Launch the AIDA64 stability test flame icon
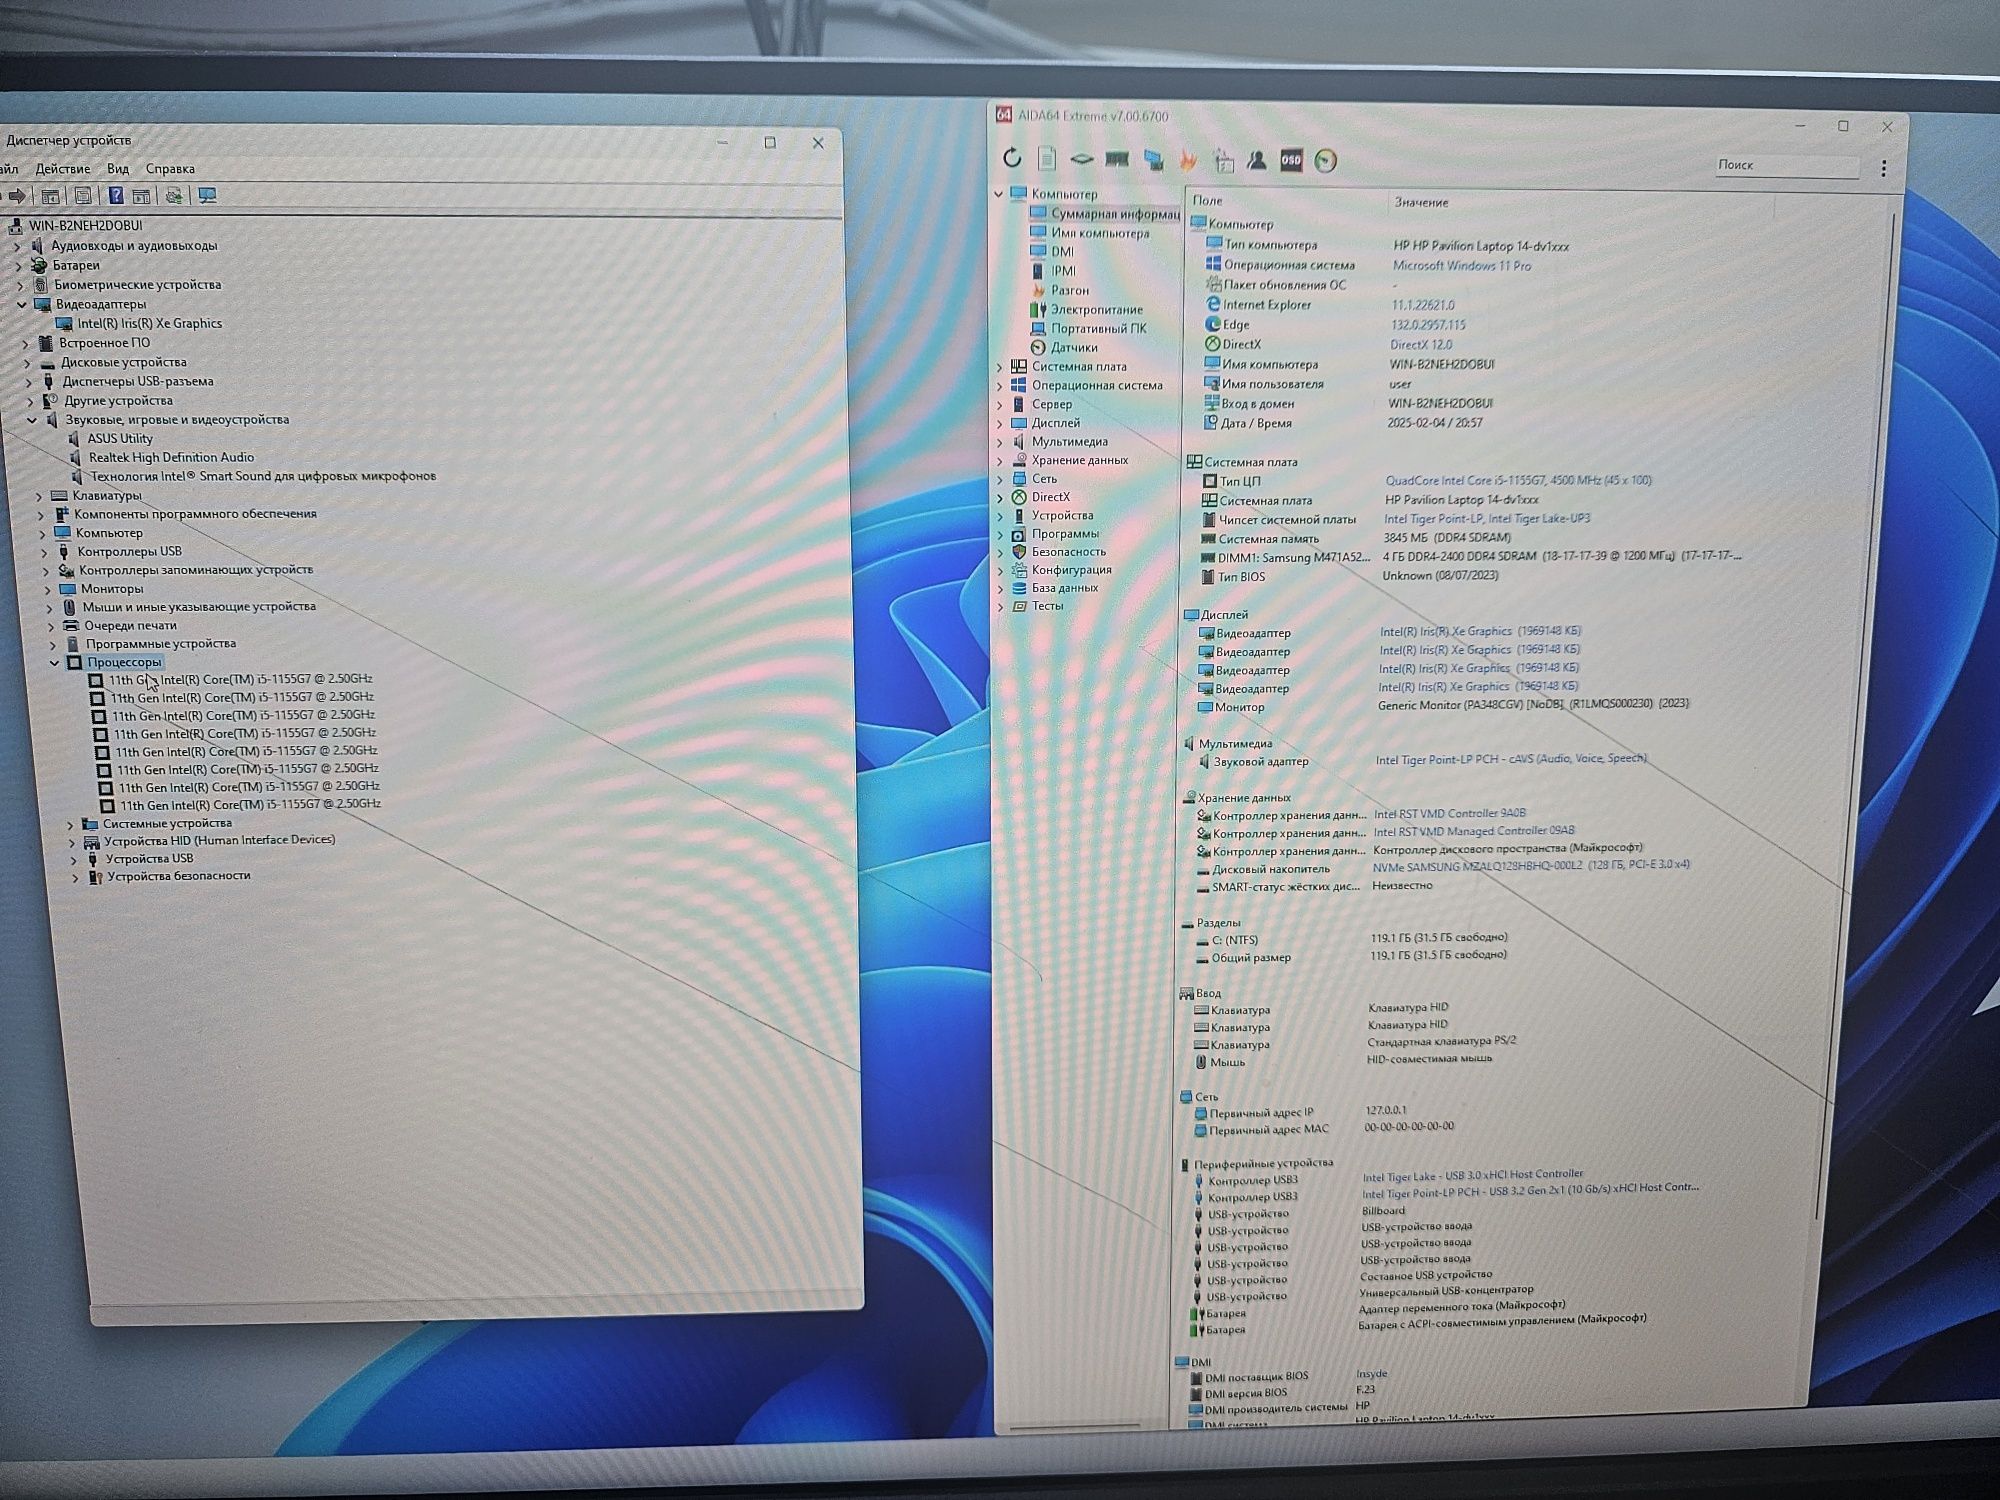2000x1500 pixels. tap(1188, 160)
